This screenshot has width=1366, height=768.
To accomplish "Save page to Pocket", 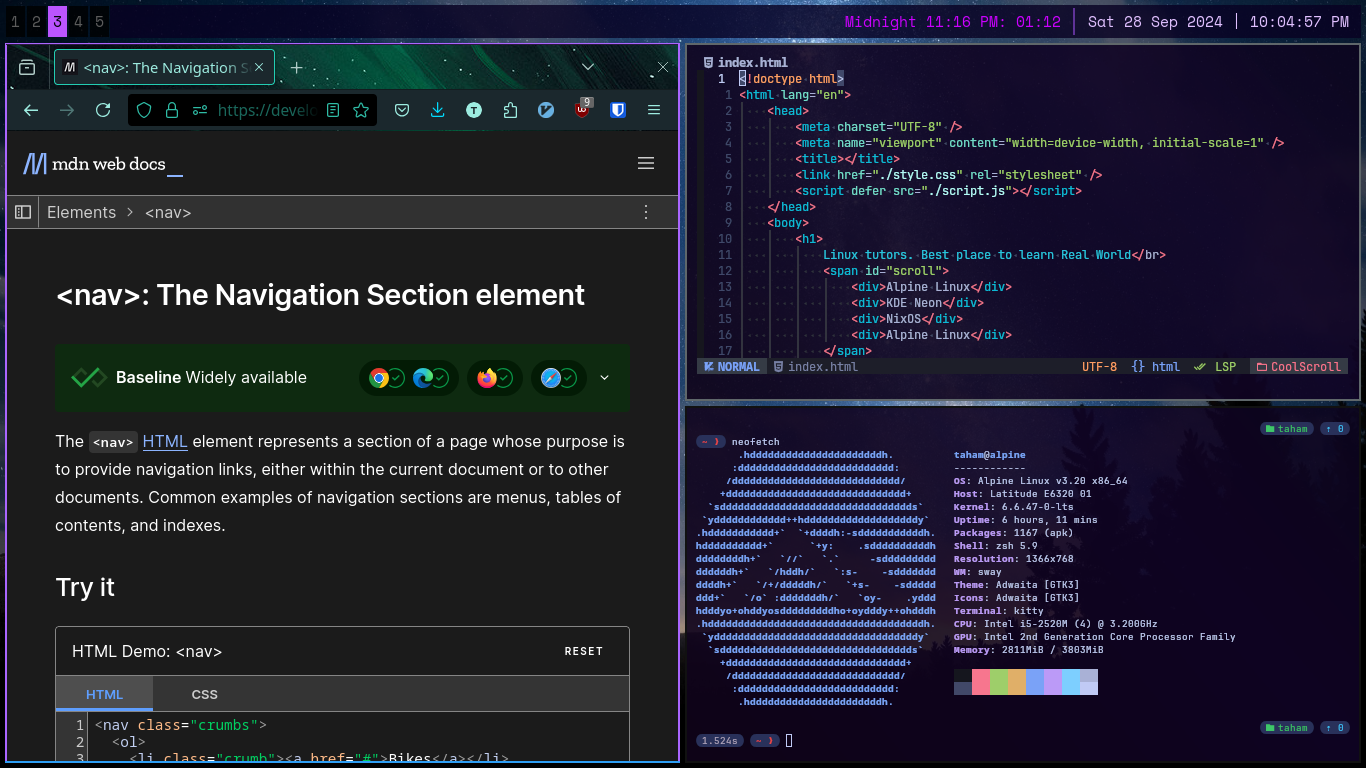I will pos(401,110).
